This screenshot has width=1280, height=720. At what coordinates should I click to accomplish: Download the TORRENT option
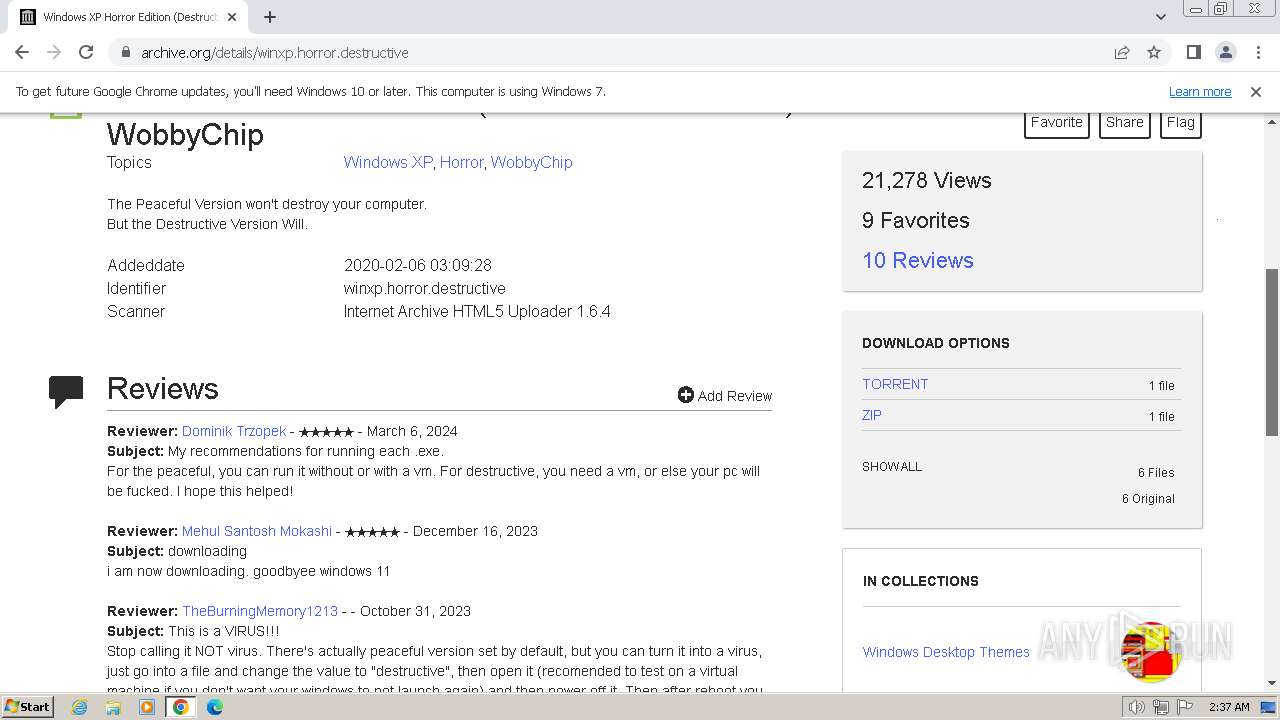tap(895, 384)
